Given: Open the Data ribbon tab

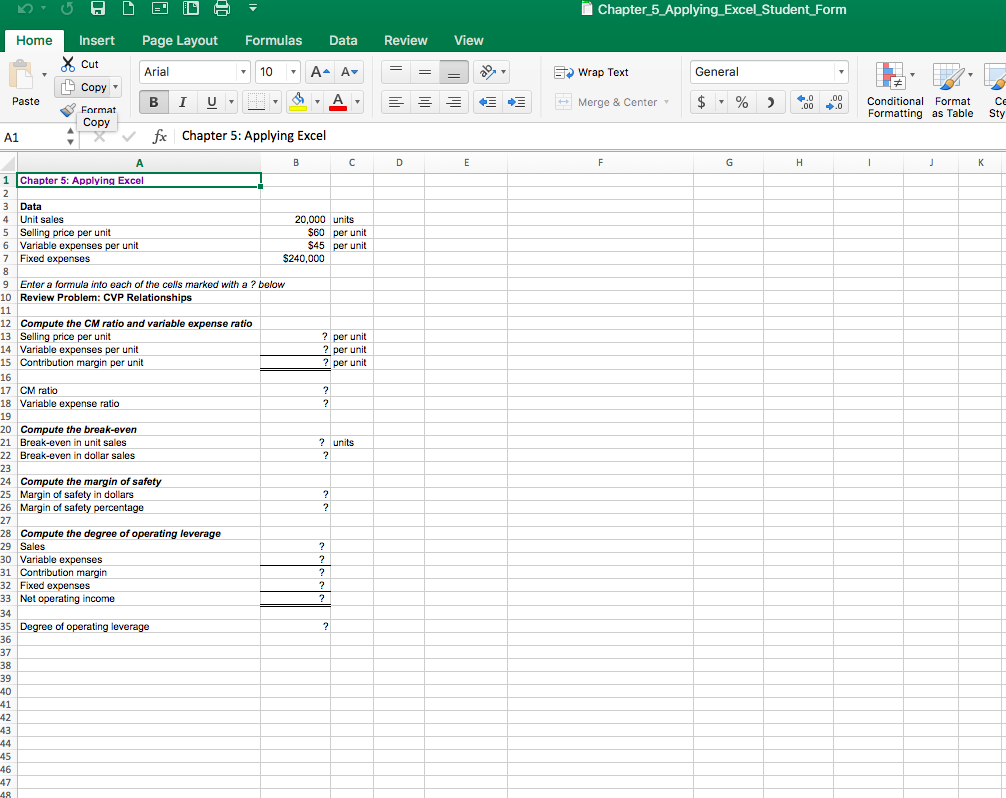Looking at the screenshot, I should (x=343, y=40).
